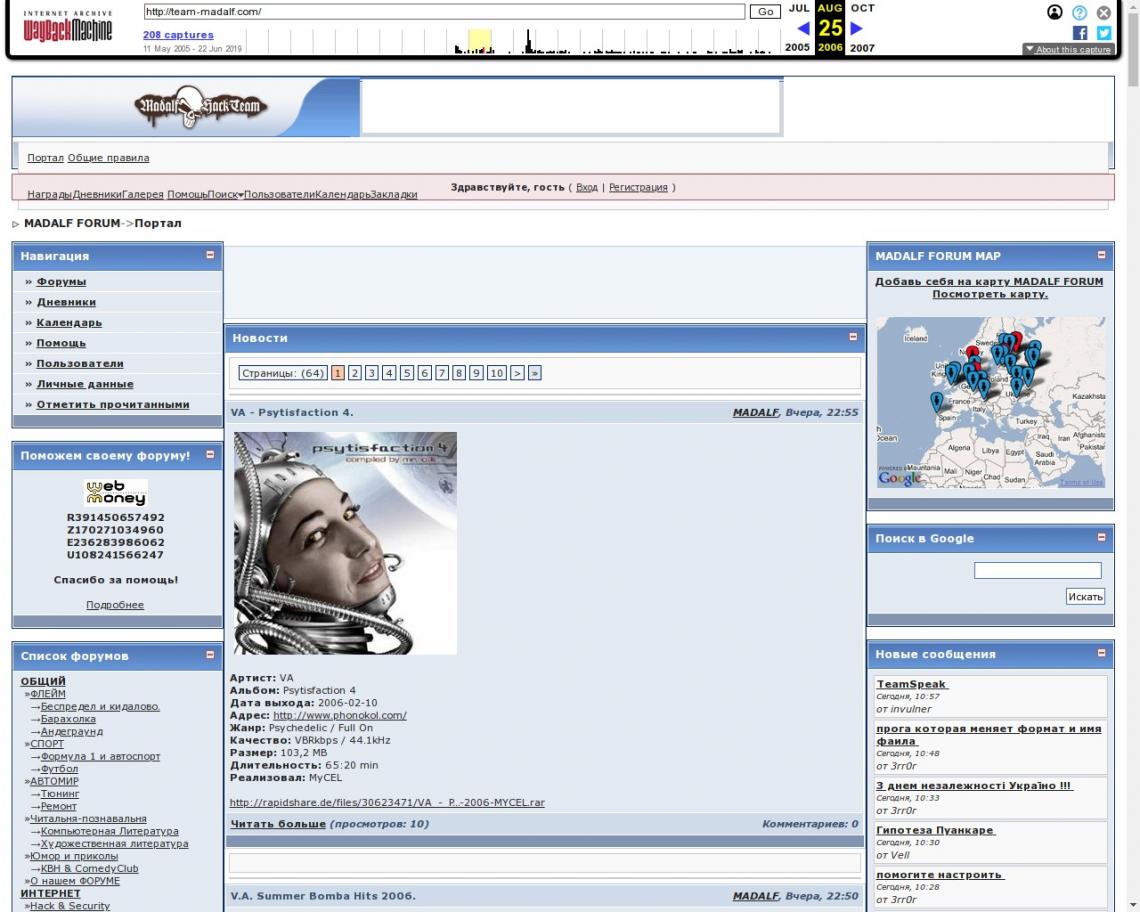Viewport: 1140px width, 912px height.
Task: Open the WebMoney logo
Action: coord(116,492)
